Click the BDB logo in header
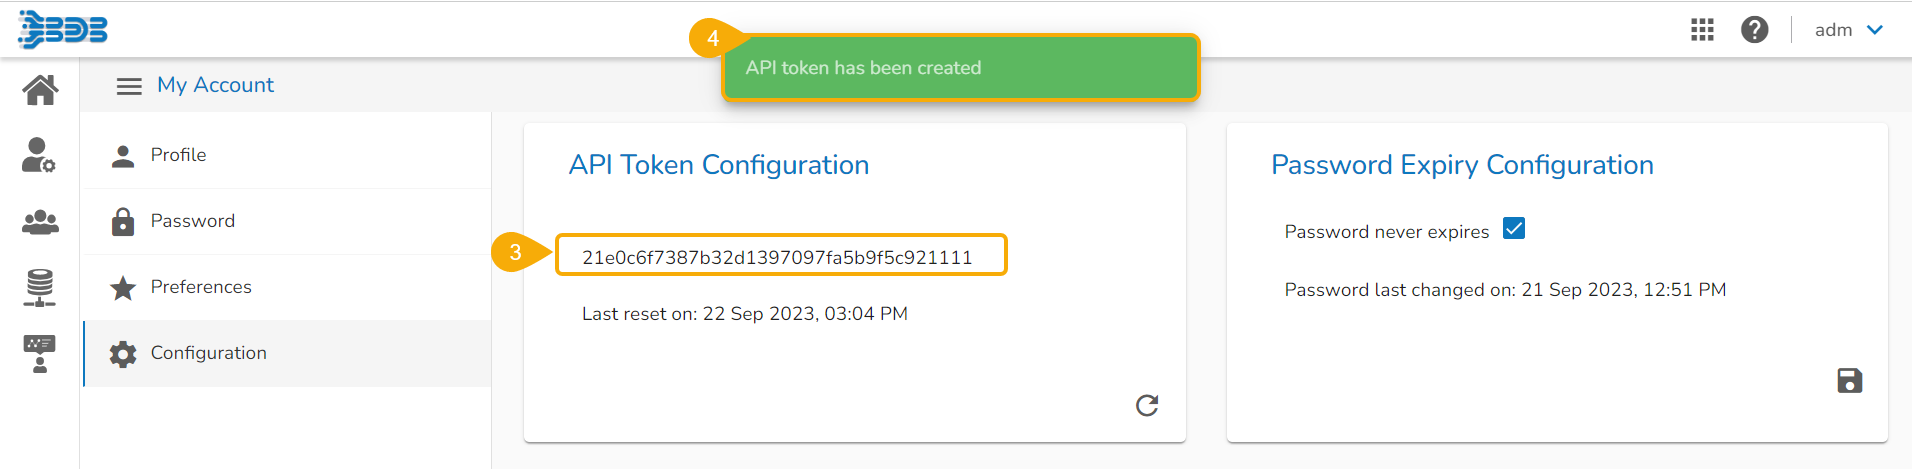Screen dimensions: 1912x469 62,30
